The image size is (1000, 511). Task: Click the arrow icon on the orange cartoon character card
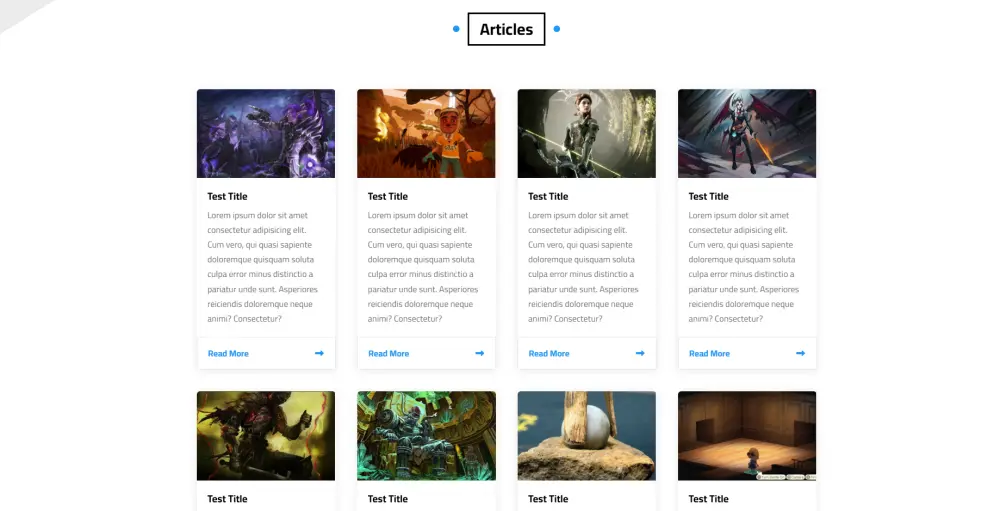click(480, 353)
